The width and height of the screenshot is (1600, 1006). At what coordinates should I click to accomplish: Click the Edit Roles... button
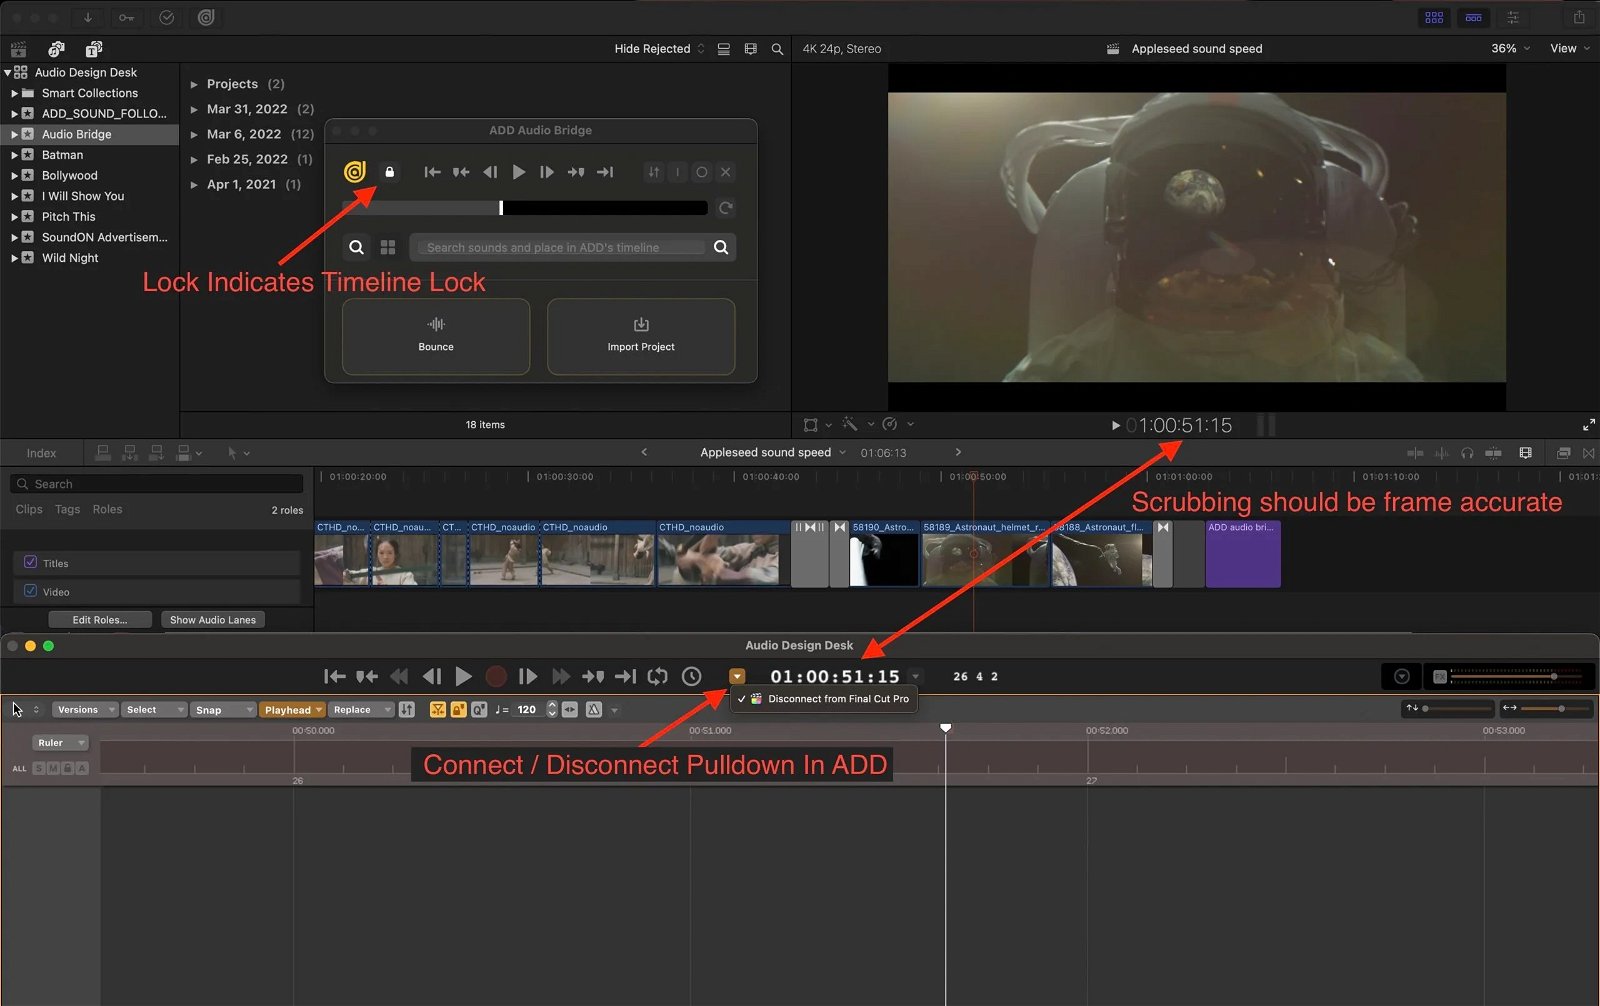click(x=100, y=620)
